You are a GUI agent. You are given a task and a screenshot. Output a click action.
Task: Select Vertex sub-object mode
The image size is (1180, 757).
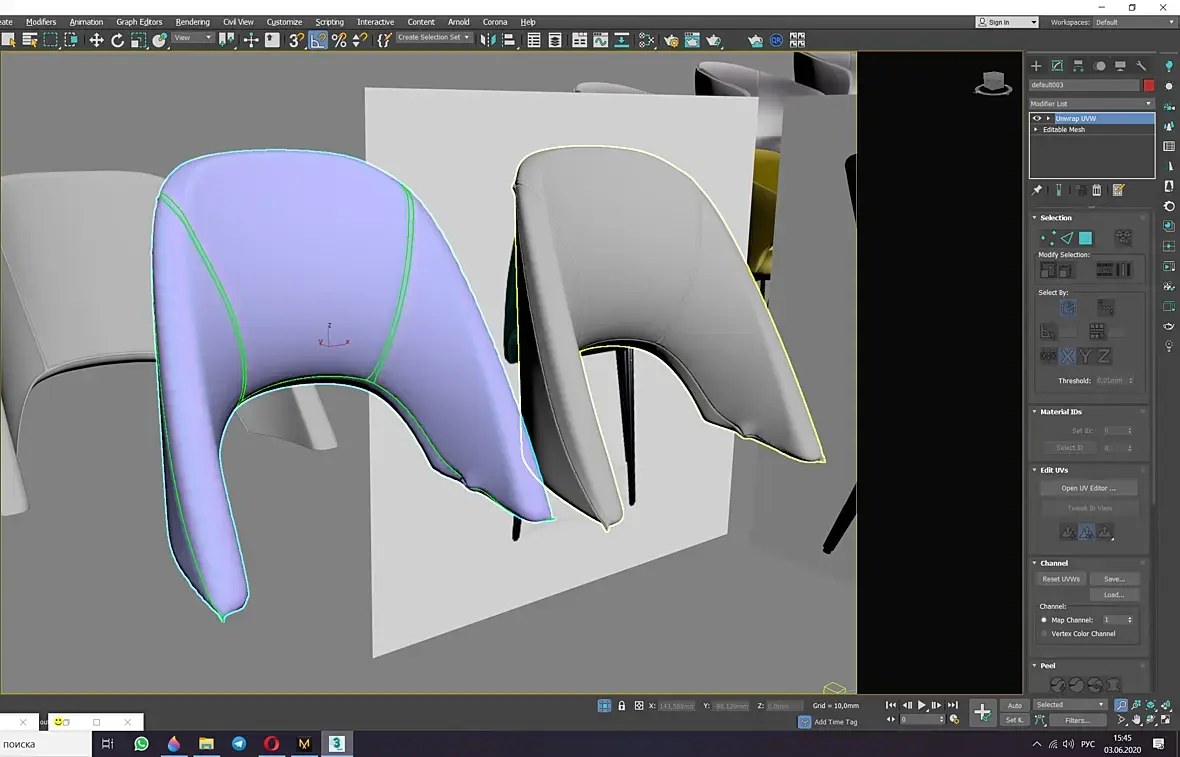coord(1047,238)
